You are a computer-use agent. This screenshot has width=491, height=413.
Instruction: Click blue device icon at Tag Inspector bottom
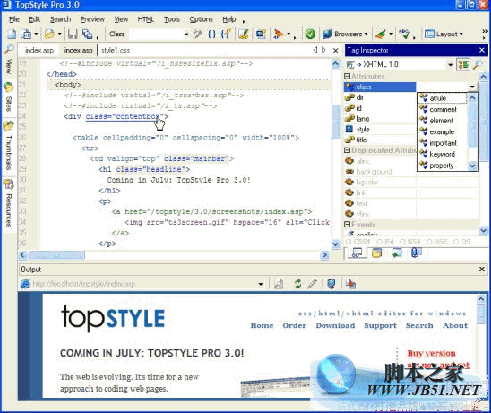tap(416, 253)
